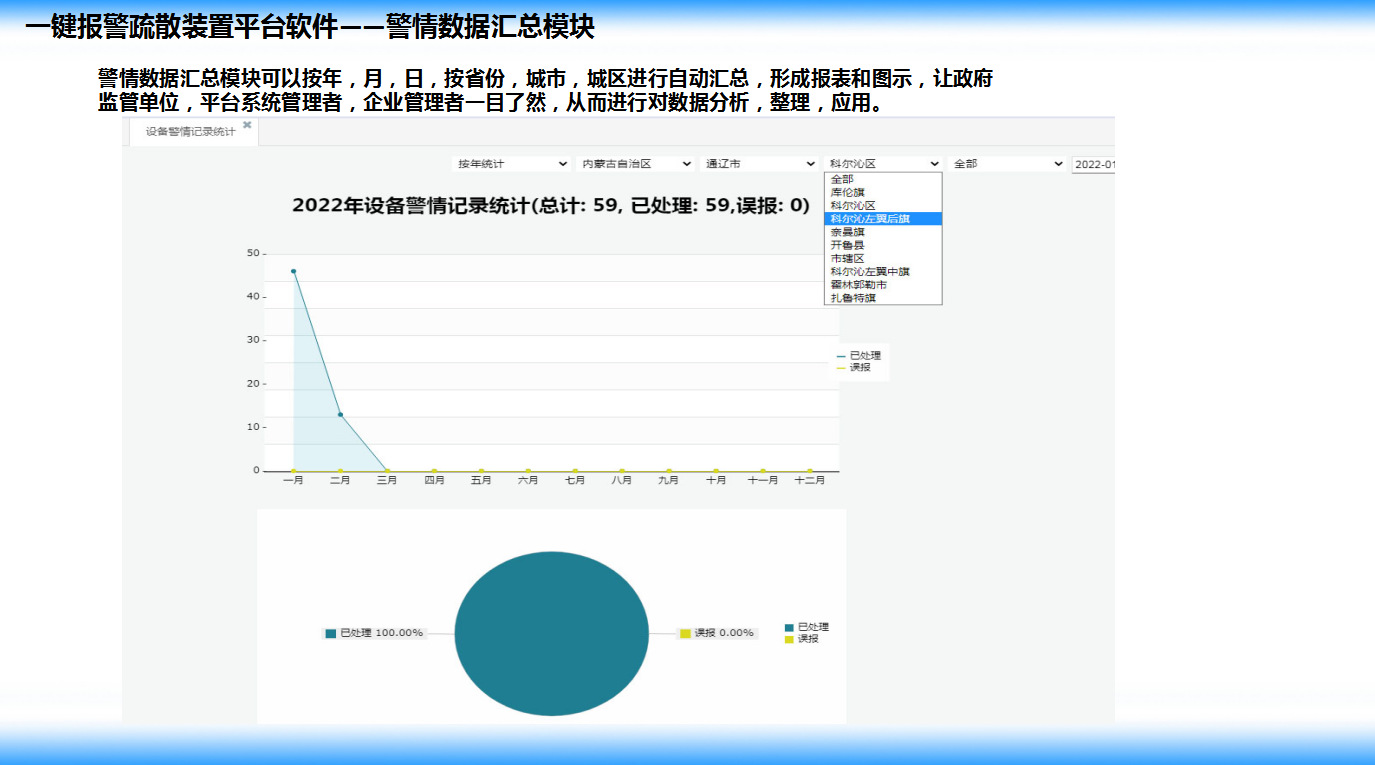
Task: Open the 内蒙古自治区 province dropdown
Action: [x=635, y=164]
